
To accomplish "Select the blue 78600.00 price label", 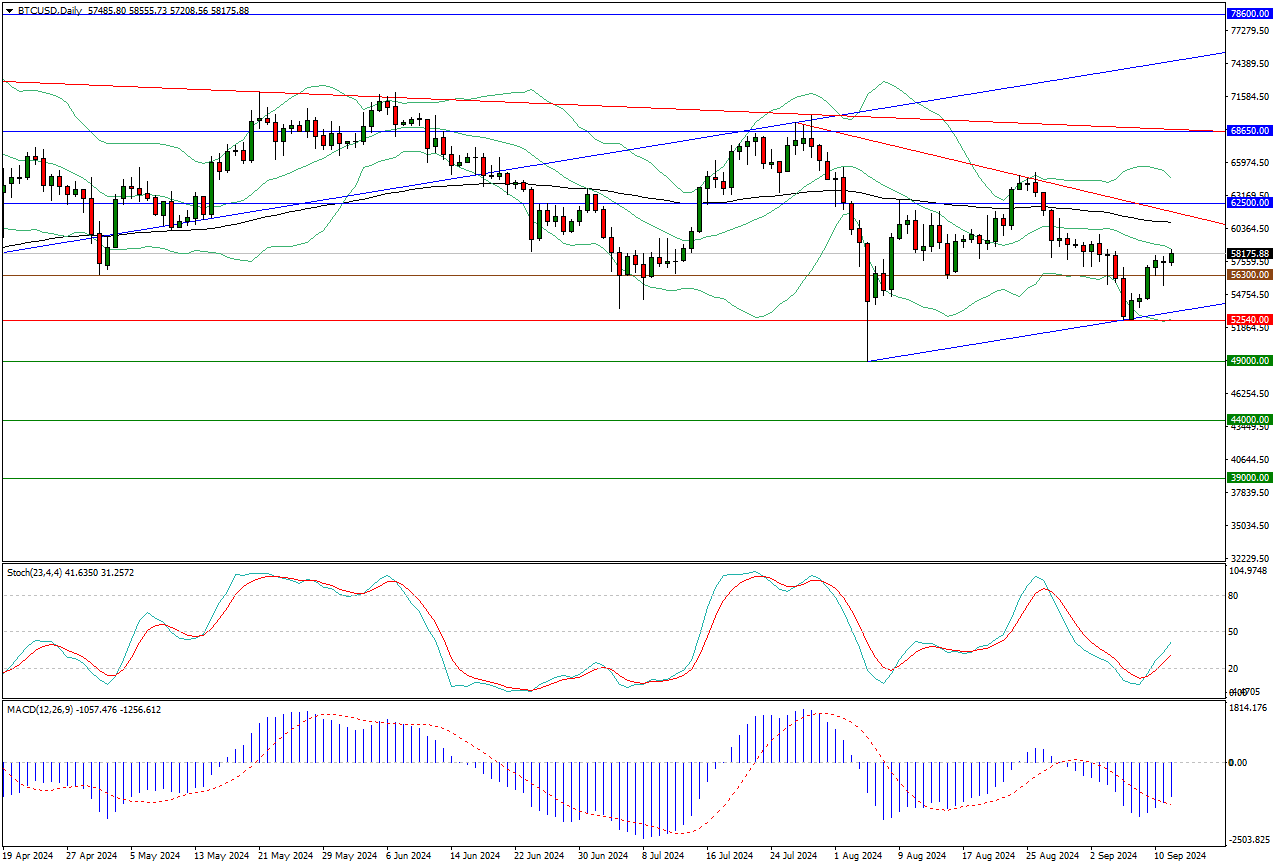I will pos(1249,14).
